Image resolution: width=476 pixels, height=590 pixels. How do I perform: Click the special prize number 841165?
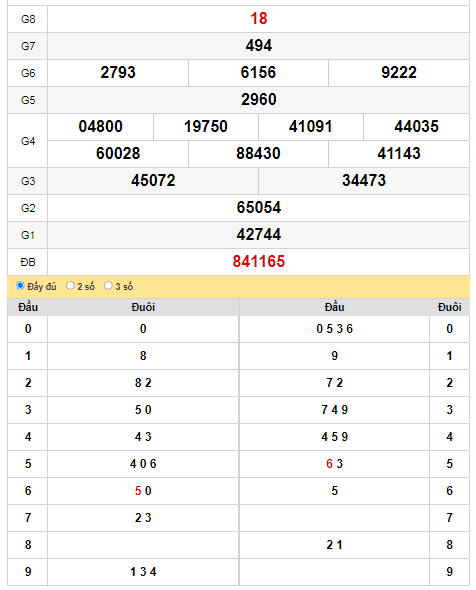click(259, 262)
